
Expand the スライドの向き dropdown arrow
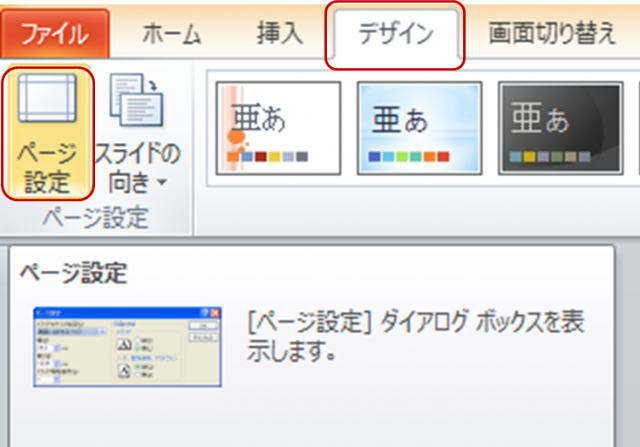tap(159, 184)
